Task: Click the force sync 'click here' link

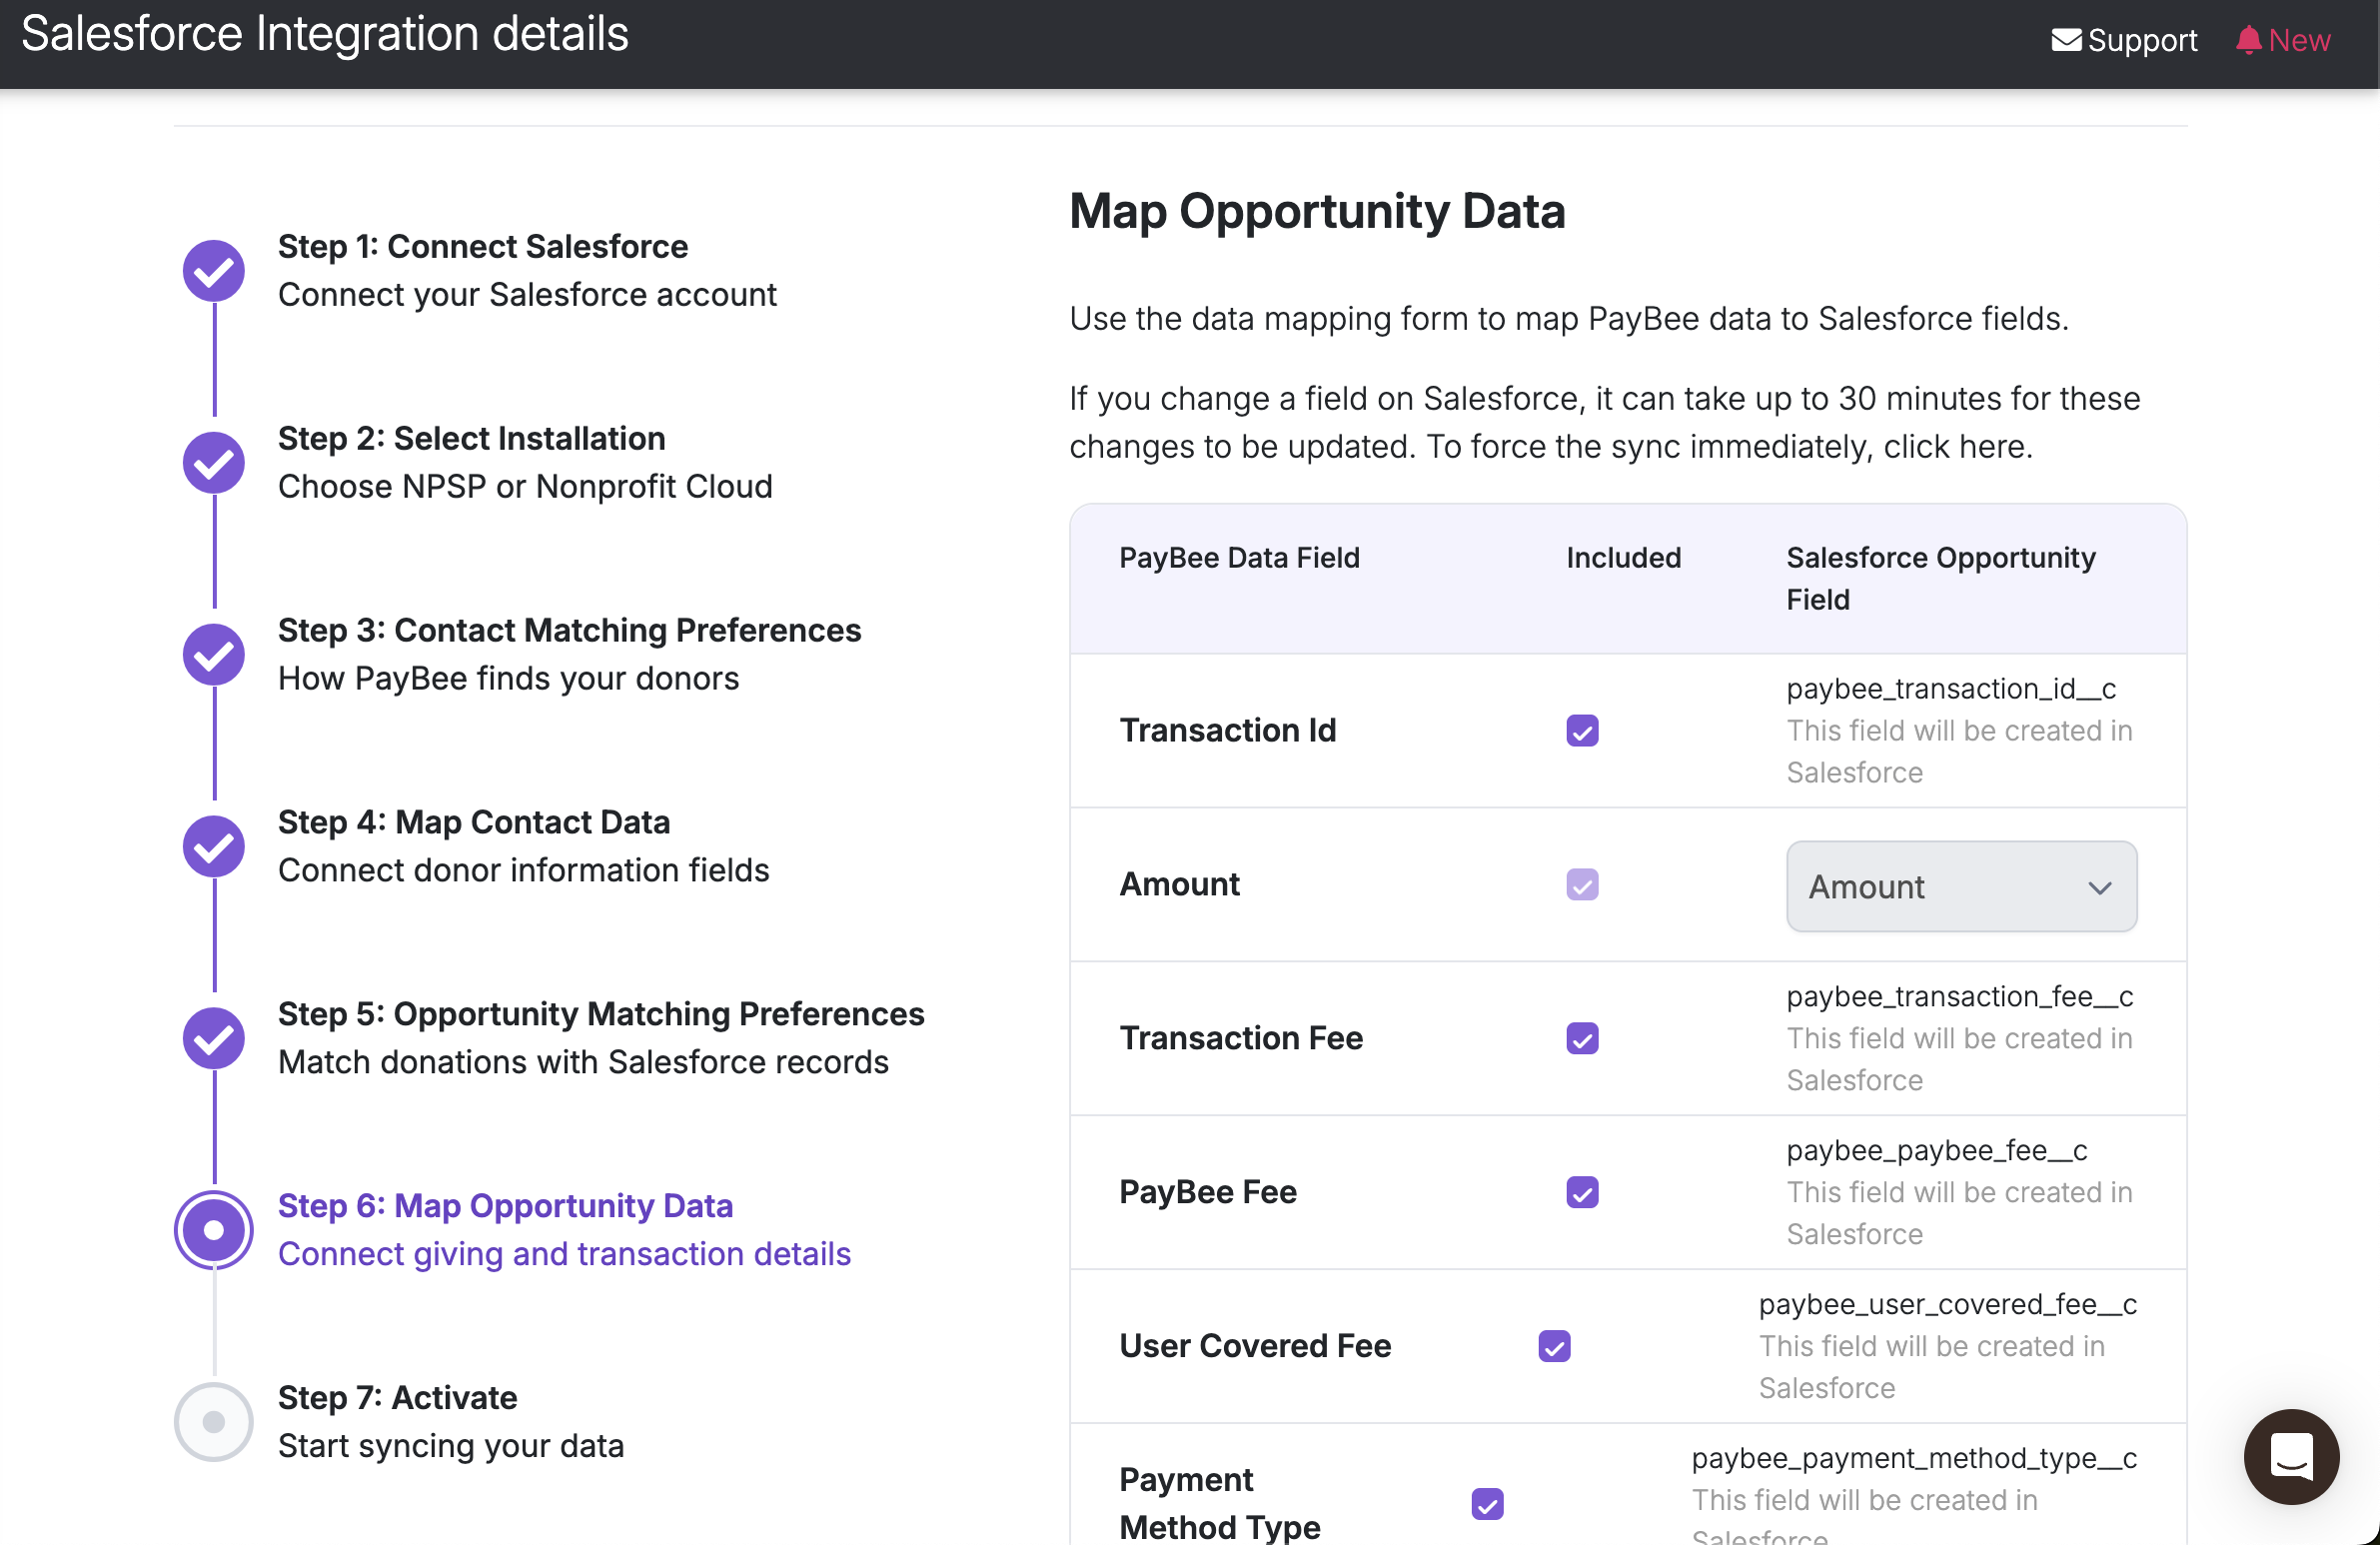Action: coord(1954,447)
